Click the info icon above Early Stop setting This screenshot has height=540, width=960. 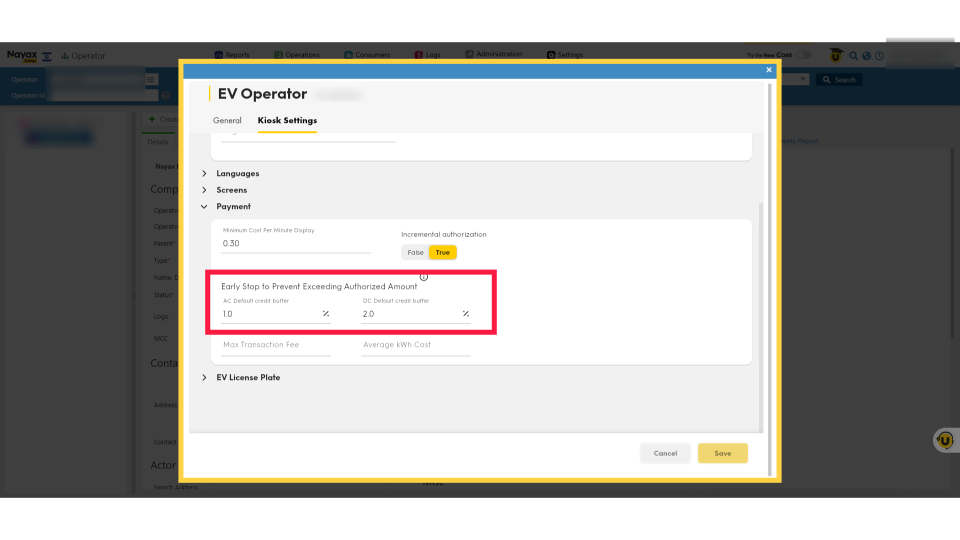pos(424,277)
